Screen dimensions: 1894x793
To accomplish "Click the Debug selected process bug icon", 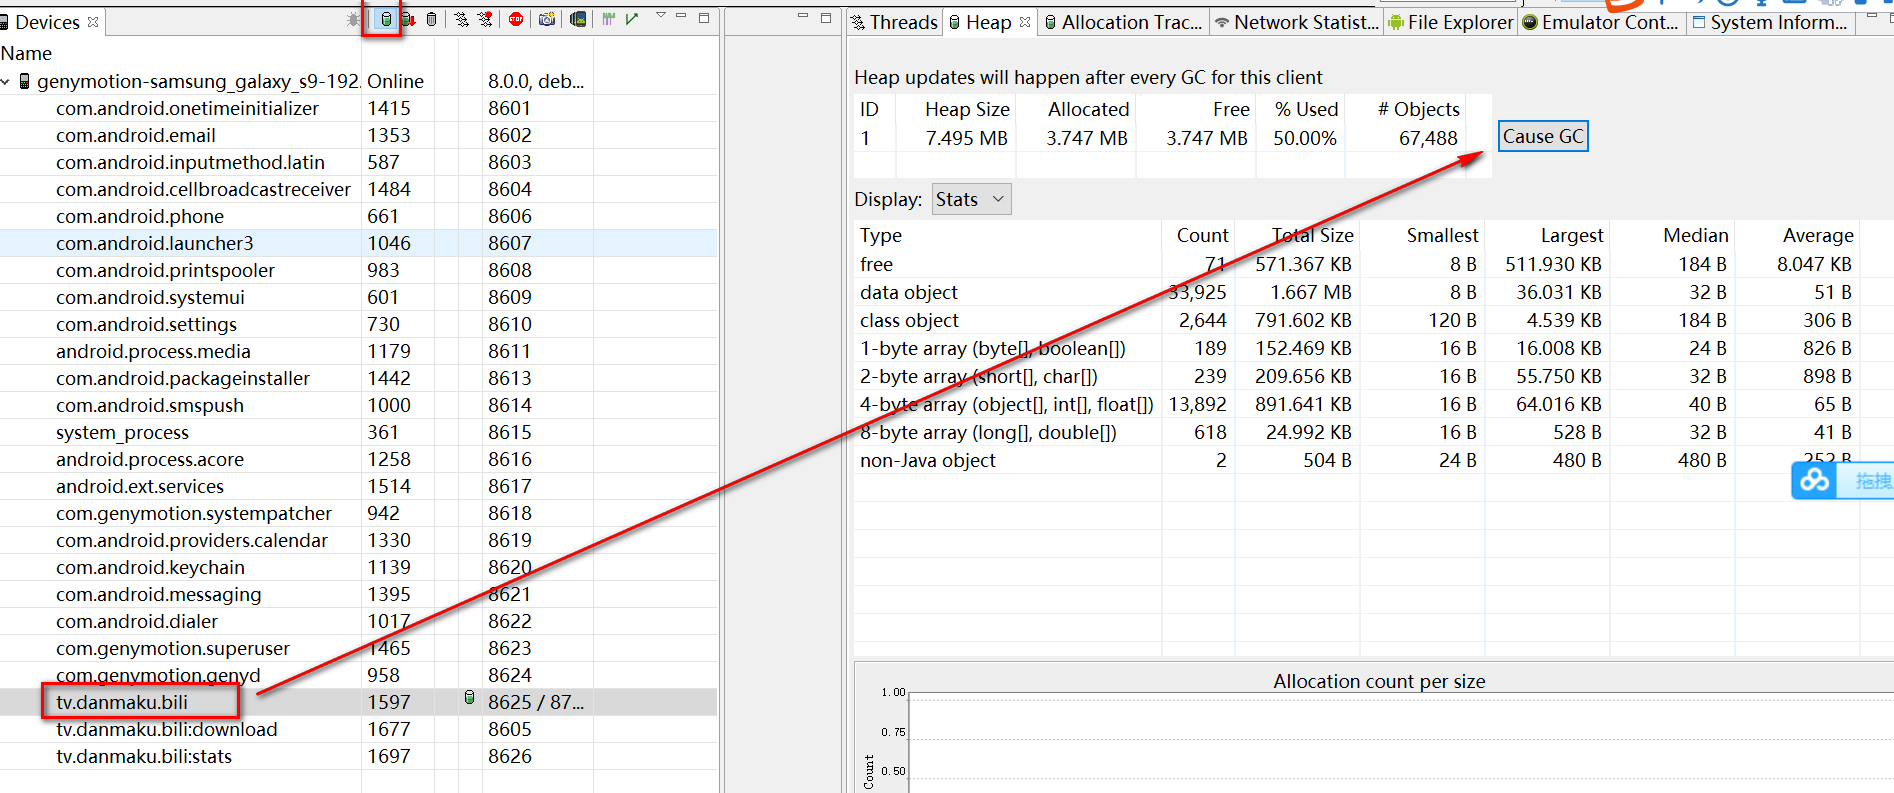I will tap(353, 19).
